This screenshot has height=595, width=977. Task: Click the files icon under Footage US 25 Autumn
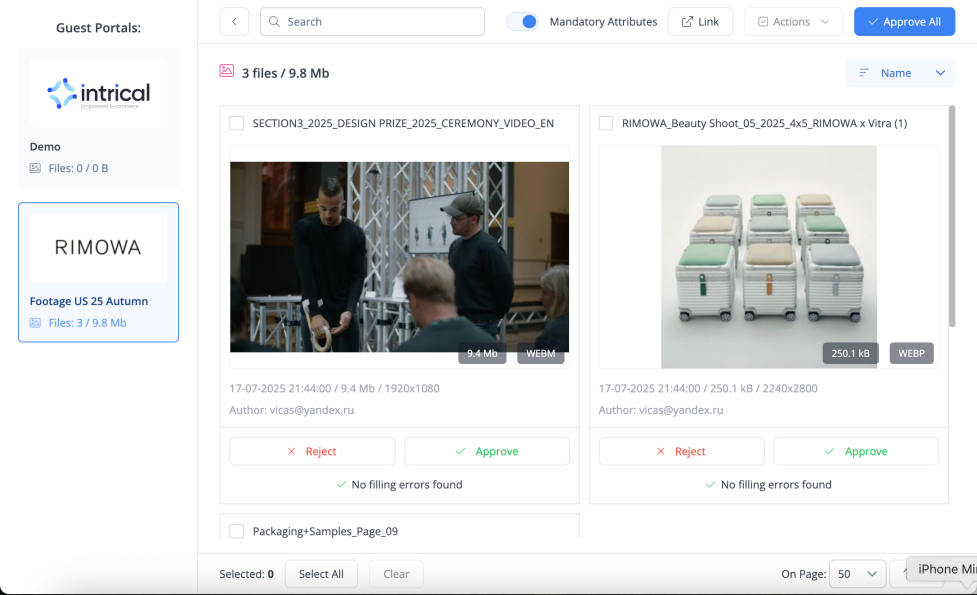(36, 323)
